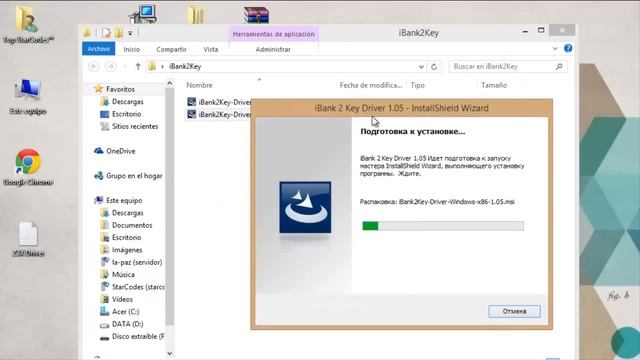
Task: Select Disco extraíble drive
Action: click(x=138, y=336)
